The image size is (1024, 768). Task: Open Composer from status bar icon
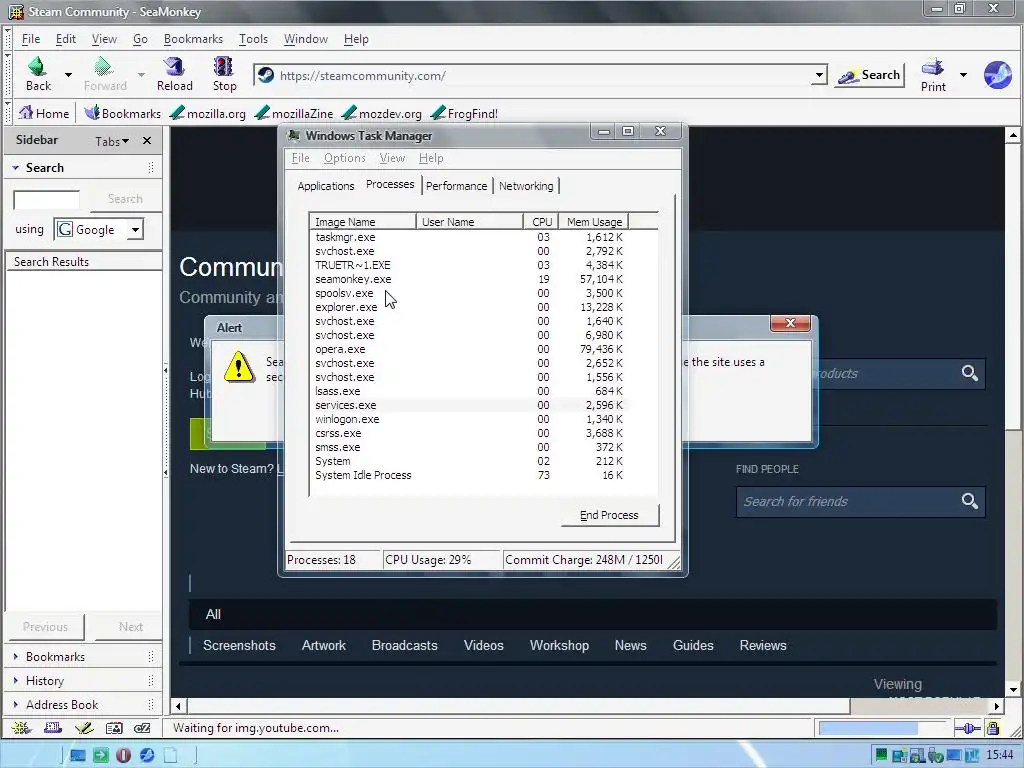(x=83, y=728)
